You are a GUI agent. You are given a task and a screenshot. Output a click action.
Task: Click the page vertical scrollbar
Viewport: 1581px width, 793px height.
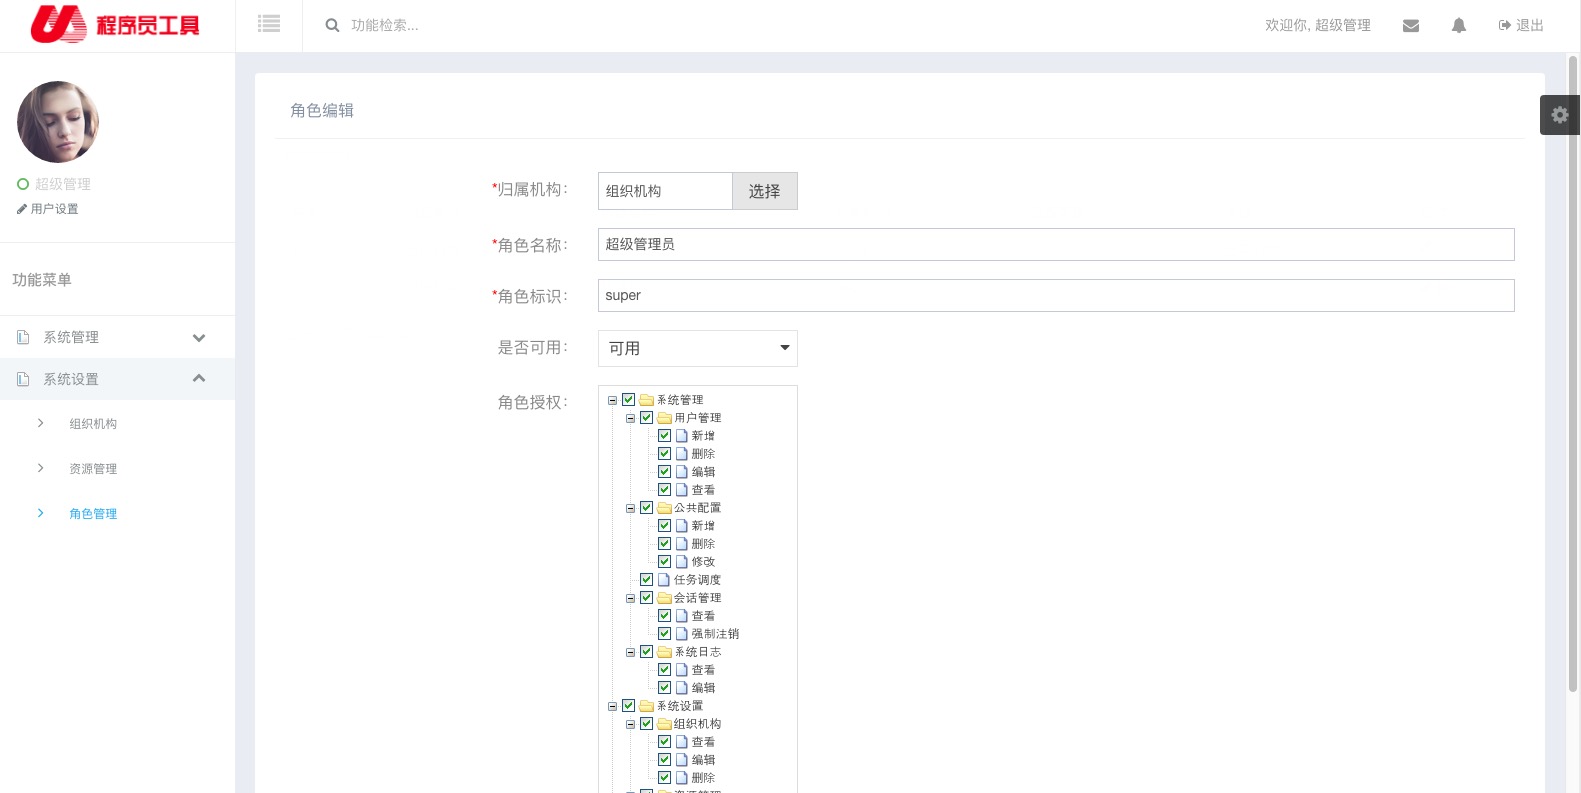click(1573, 375)
